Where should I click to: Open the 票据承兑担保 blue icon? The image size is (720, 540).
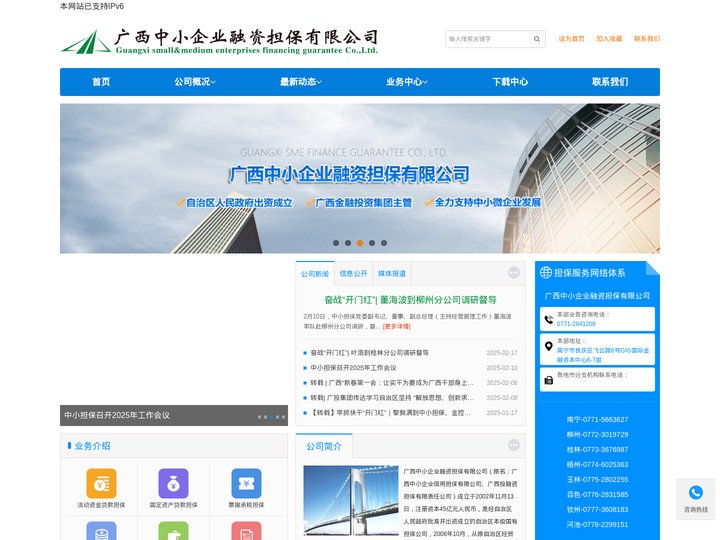[x=246, y=483]
